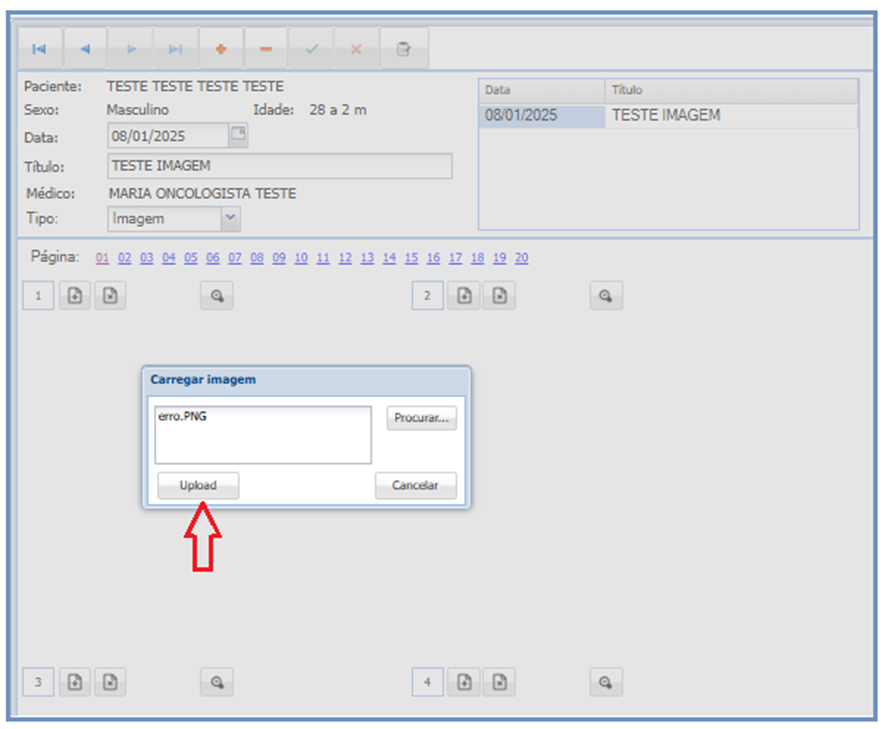Click patient name TESTE TESTE TESTE TESTE
Screen dimensions: 885x729
[195, 86]
